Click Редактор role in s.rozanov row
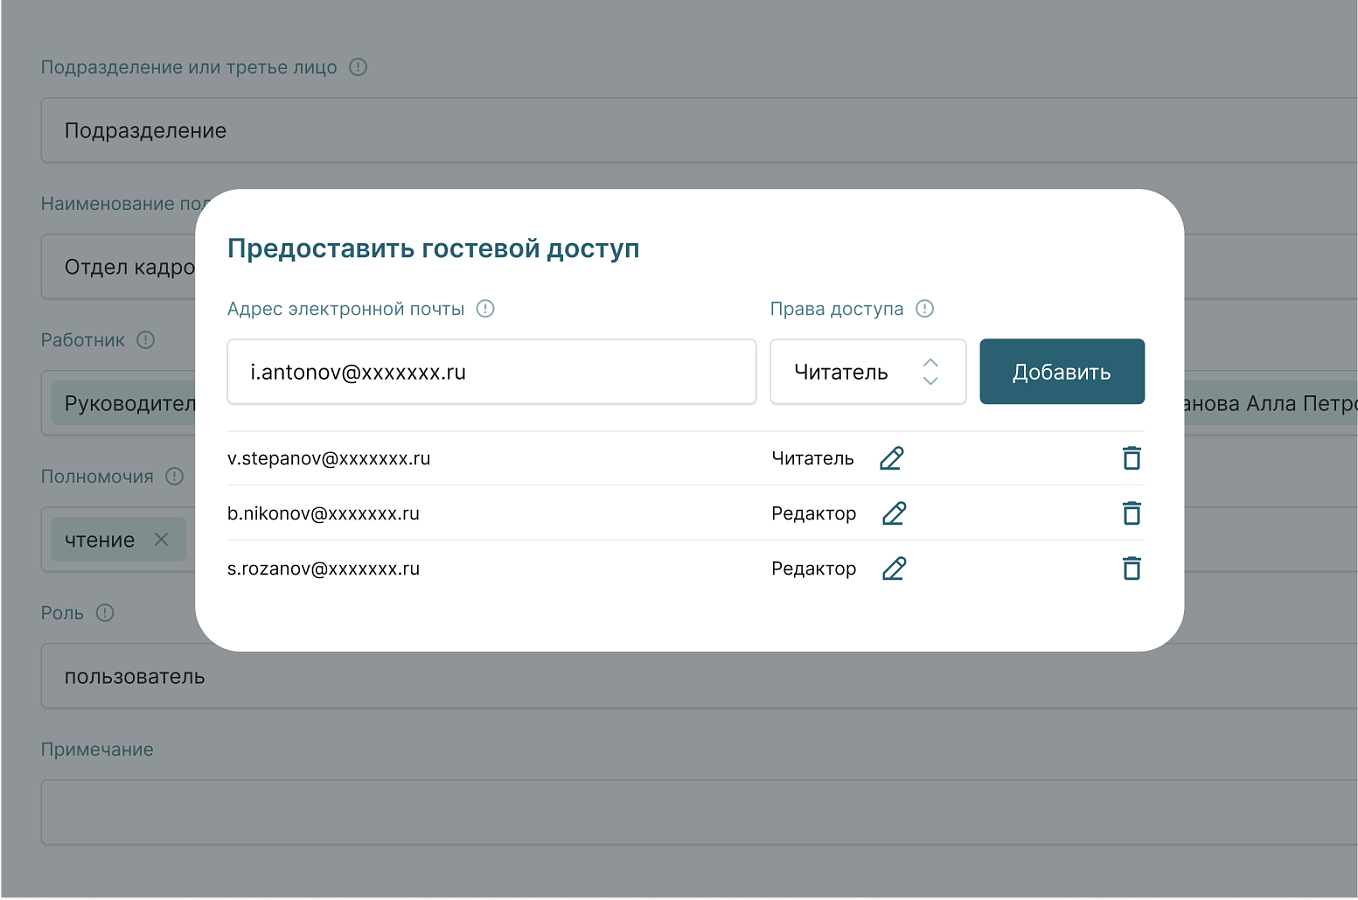The width and height of the screenshot is (1358, 900). point(814,568)
